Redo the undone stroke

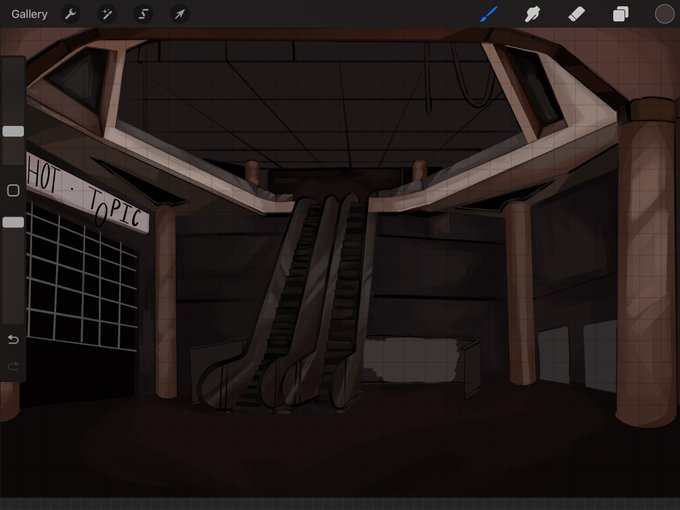tap(13, 366)
